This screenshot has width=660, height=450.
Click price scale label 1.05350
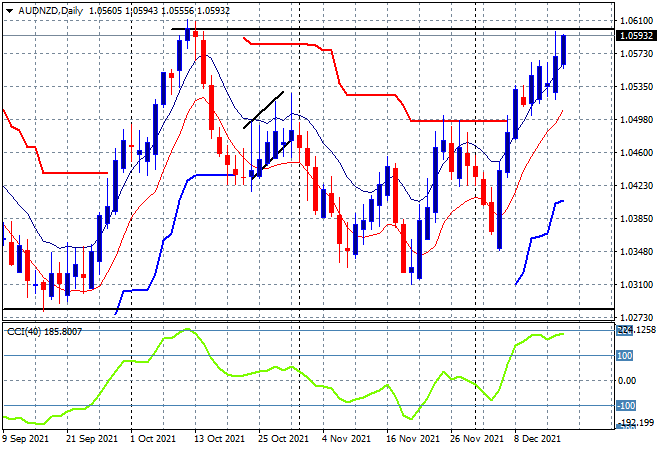[636, 87]
